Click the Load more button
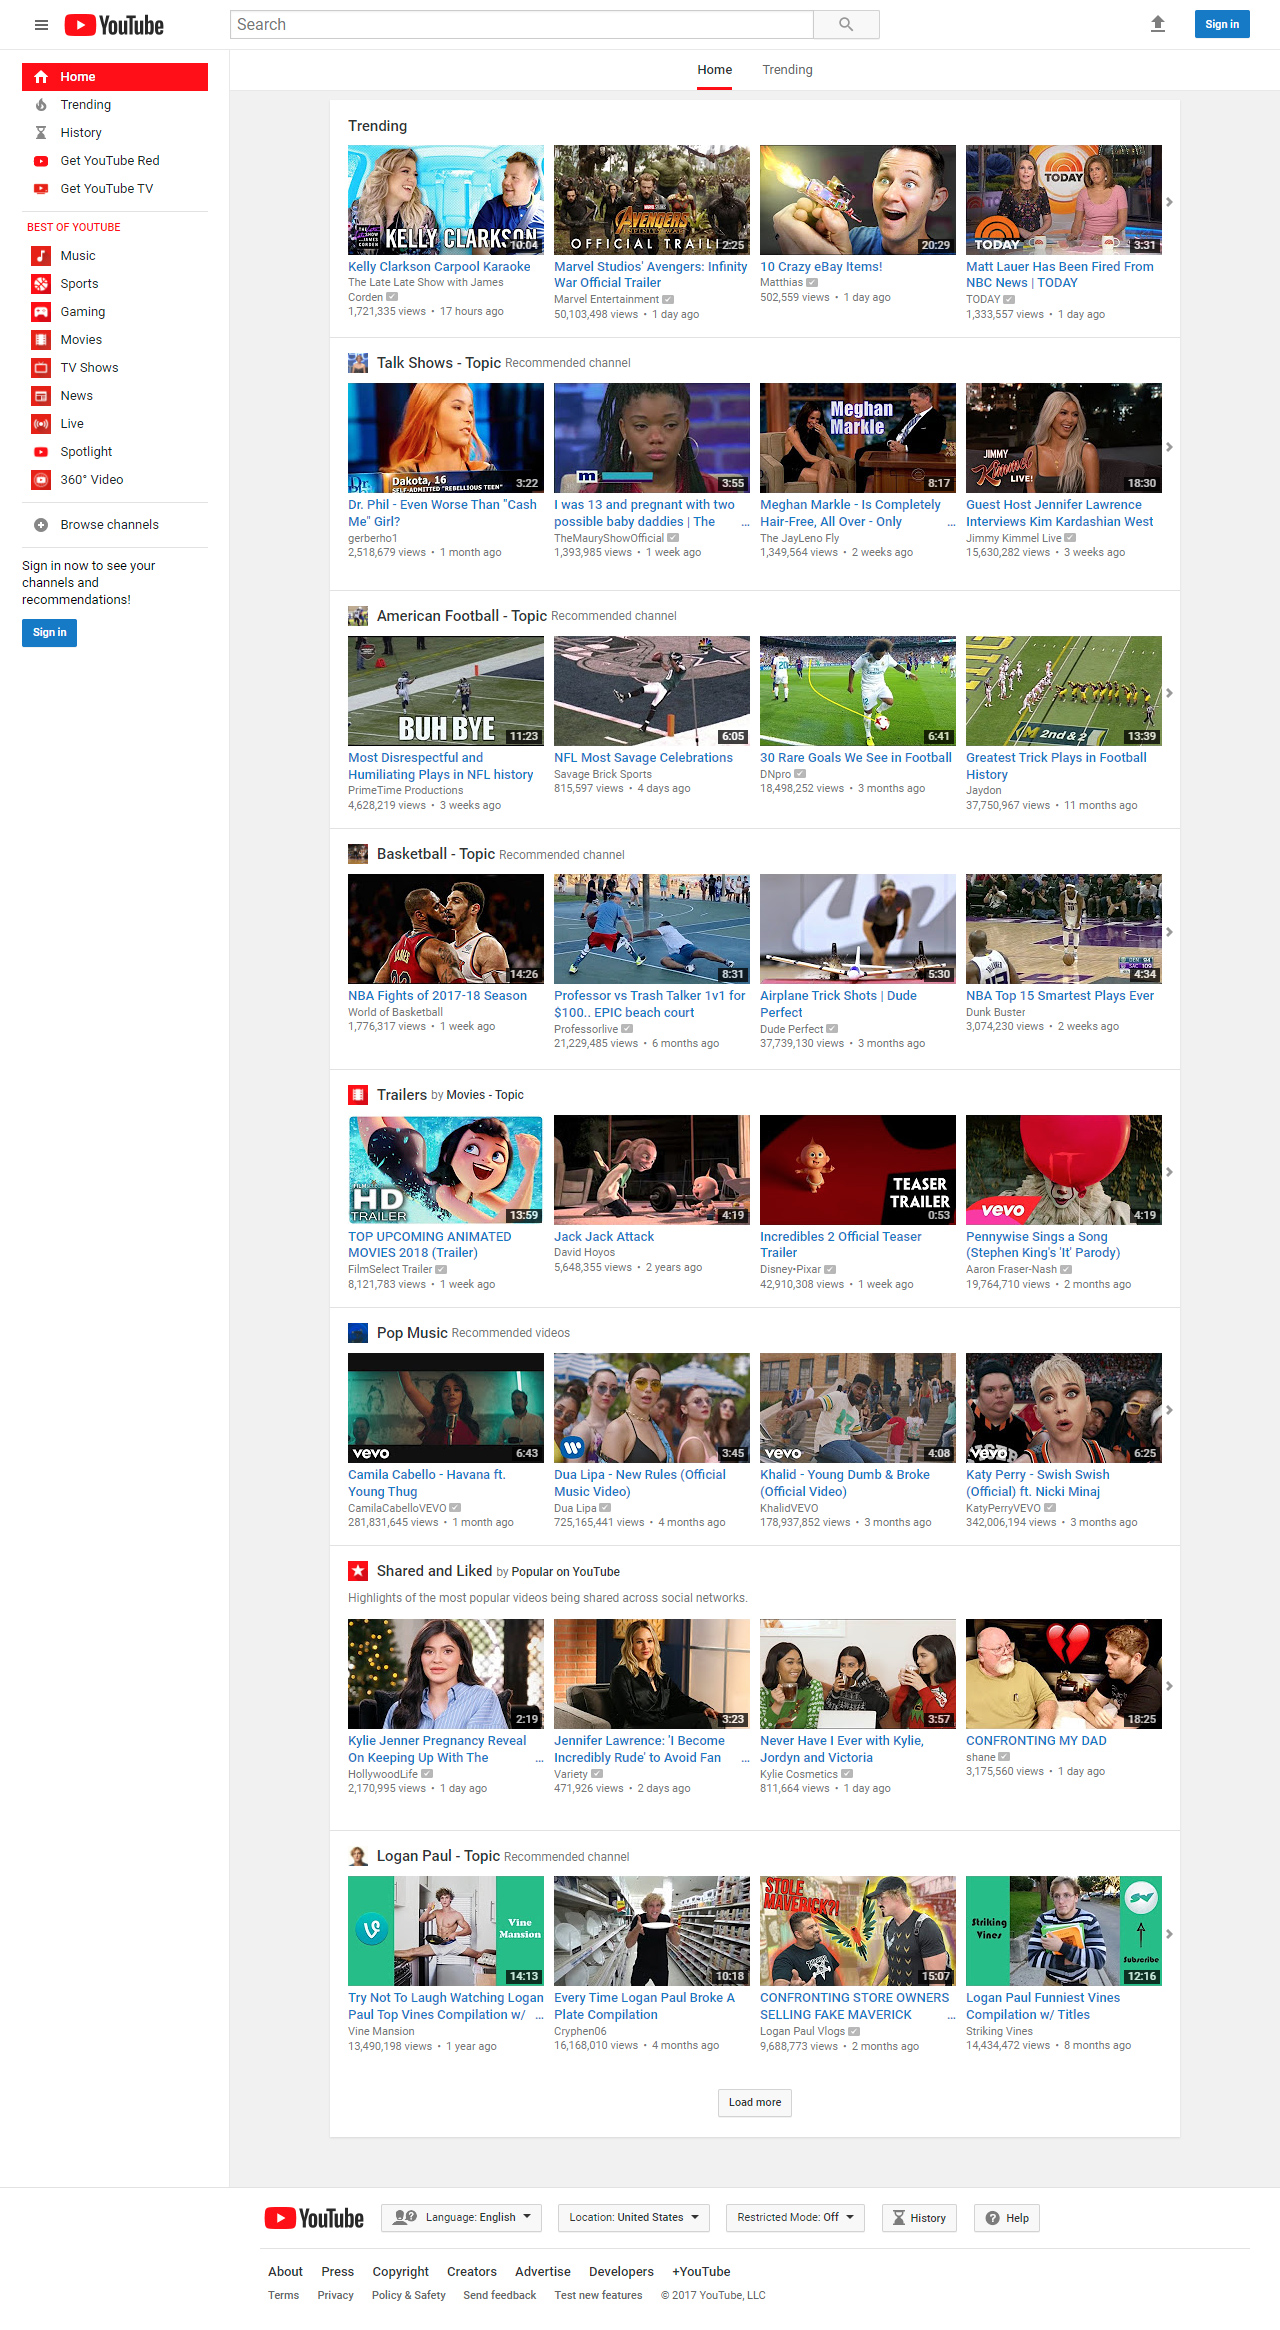Screen dimensions: 1280x2330 click(x=755, y=2103)
